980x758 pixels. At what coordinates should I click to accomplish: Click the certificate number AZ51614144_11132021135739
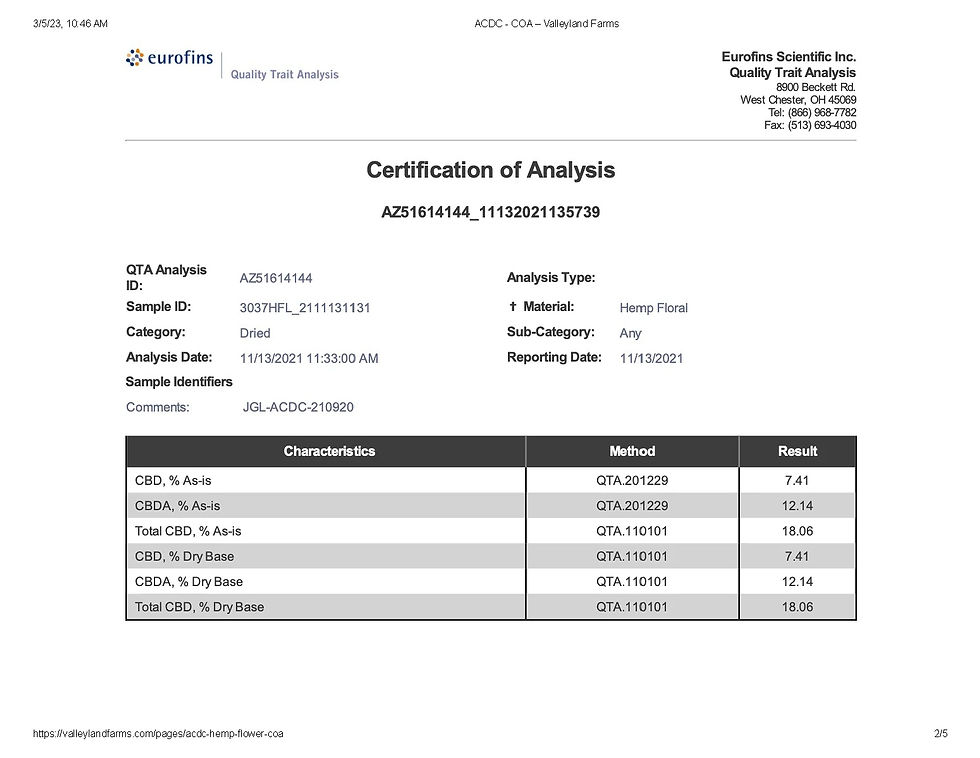coord(491,212)
